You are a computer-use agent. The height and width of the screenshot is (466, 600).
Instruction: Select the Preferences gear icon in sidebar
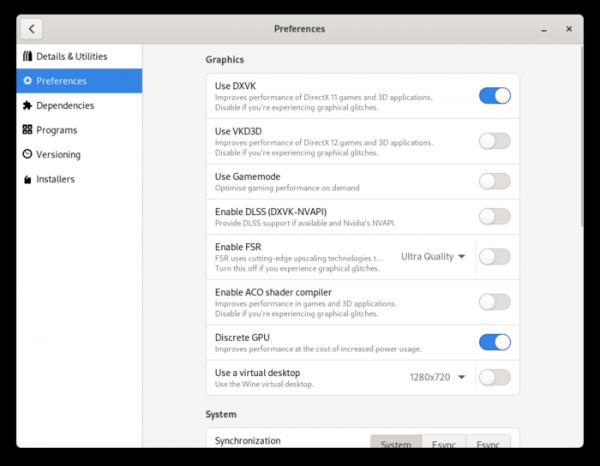point(27,81)
